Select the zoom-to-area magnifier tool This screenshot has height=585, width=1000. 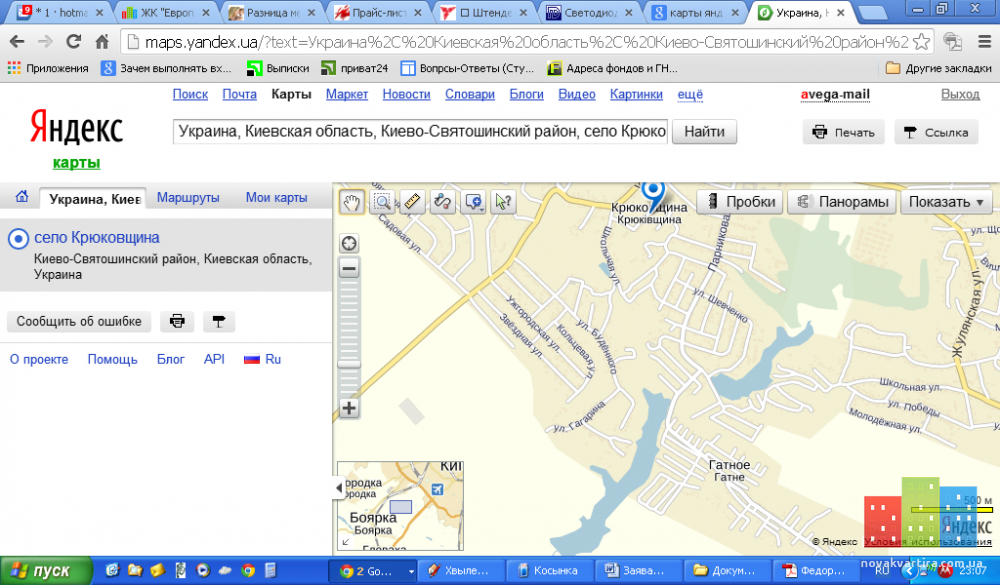pos(382,202)
